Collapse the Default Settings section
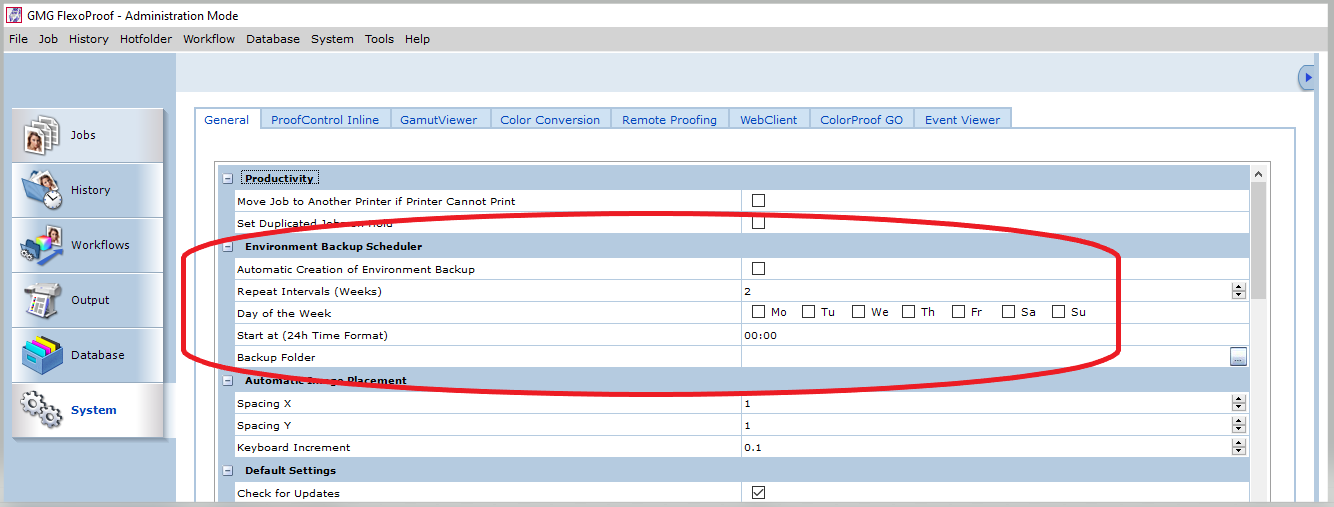This screenshot has height=507, width=1334. [x=227, y=470]
